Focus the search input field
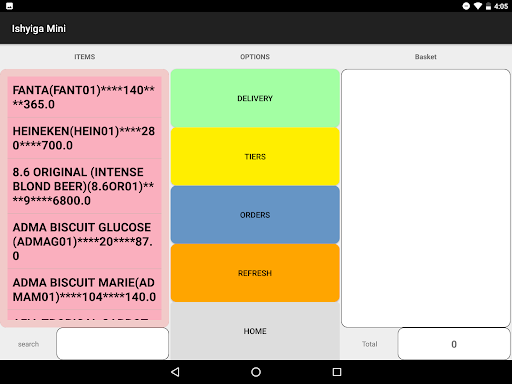Viewport: 512px width, 384px height. 112,344
